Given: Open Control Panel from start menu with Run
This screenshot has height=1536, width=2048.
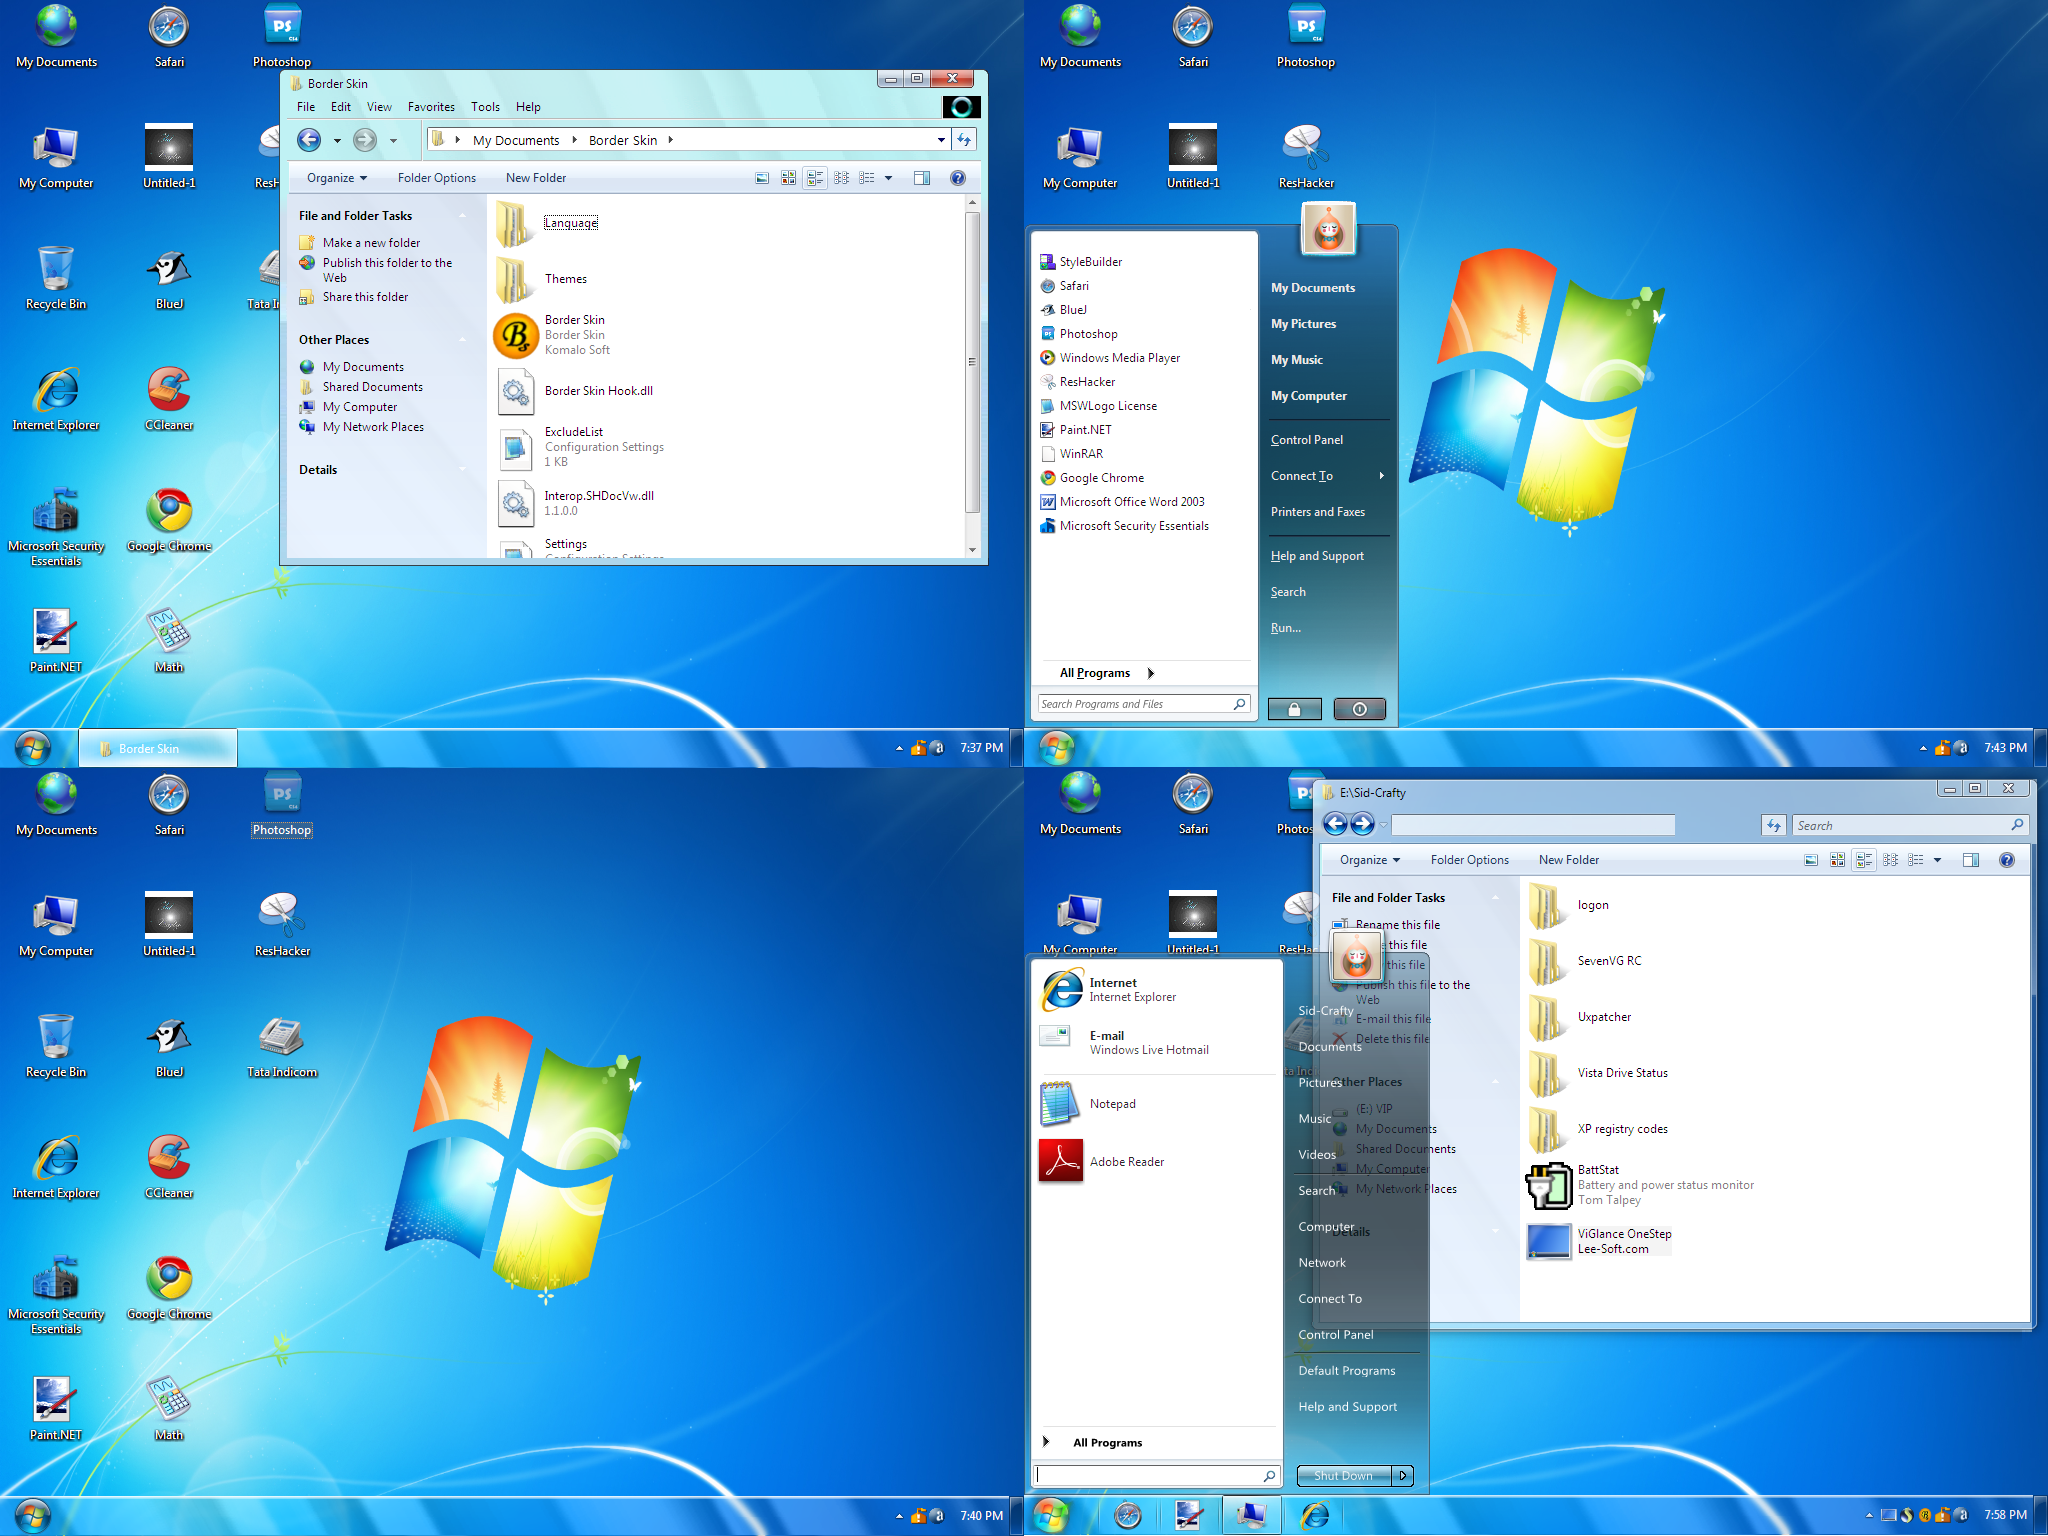Looking at the screenshot, I should (x=1307, y=440).
